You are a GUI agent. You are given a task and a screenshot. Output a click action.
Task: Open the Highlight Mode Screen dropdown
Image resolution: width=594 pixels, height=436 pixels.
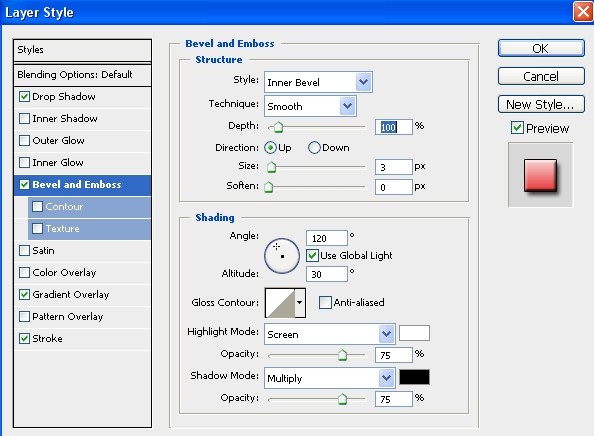coord(330,334)
